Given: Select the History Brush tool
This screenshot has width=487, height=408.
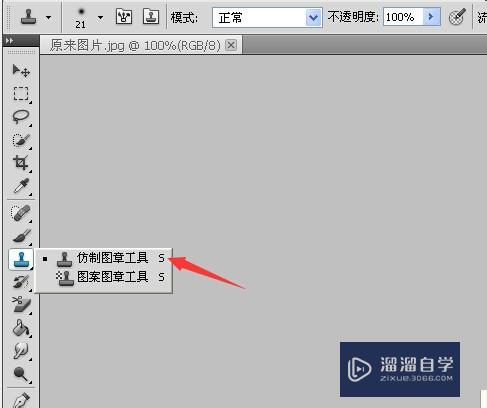Looking at the screenshot, I should (x=21, y=282).
